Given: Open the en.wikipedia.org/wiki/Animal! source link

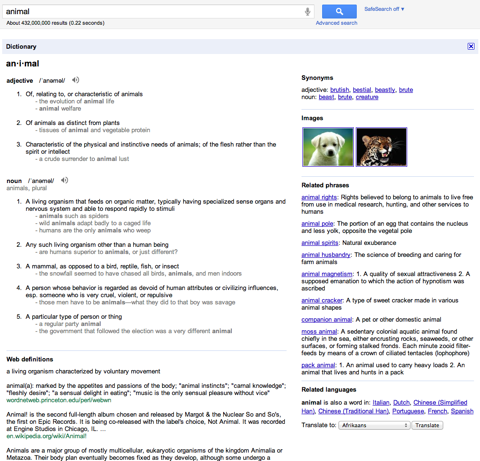Looking at the screenshot, I should [x=46, y=436].
